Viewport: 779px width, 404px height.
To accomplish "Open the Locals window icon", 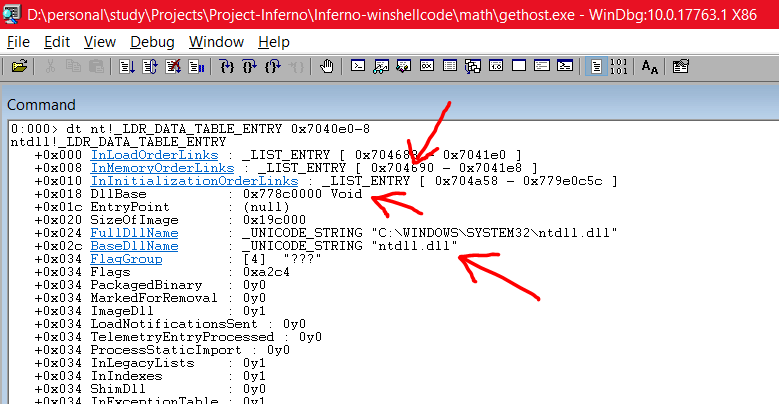I will pyautogui.click(x=404, y=66).
